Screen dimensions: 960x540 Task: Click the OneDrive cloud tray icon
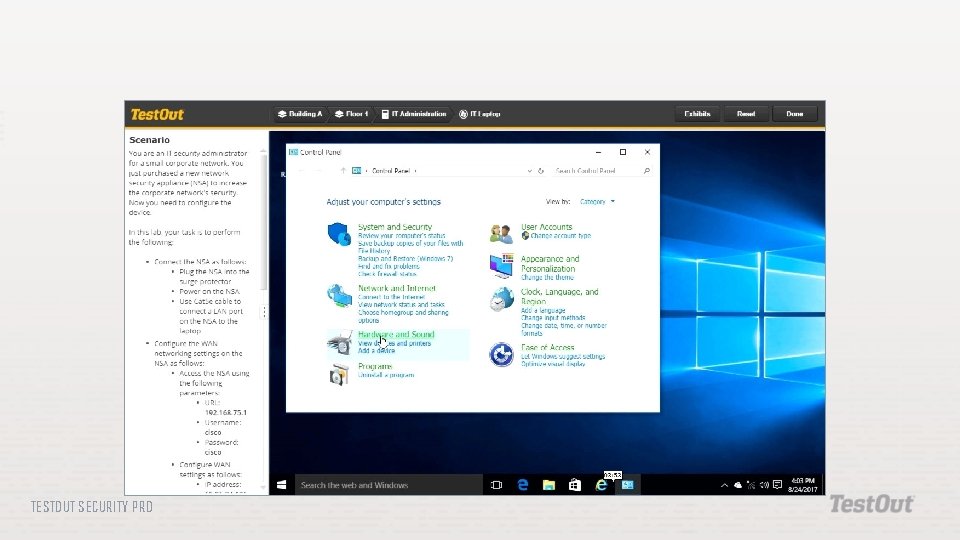coord(738,485)
